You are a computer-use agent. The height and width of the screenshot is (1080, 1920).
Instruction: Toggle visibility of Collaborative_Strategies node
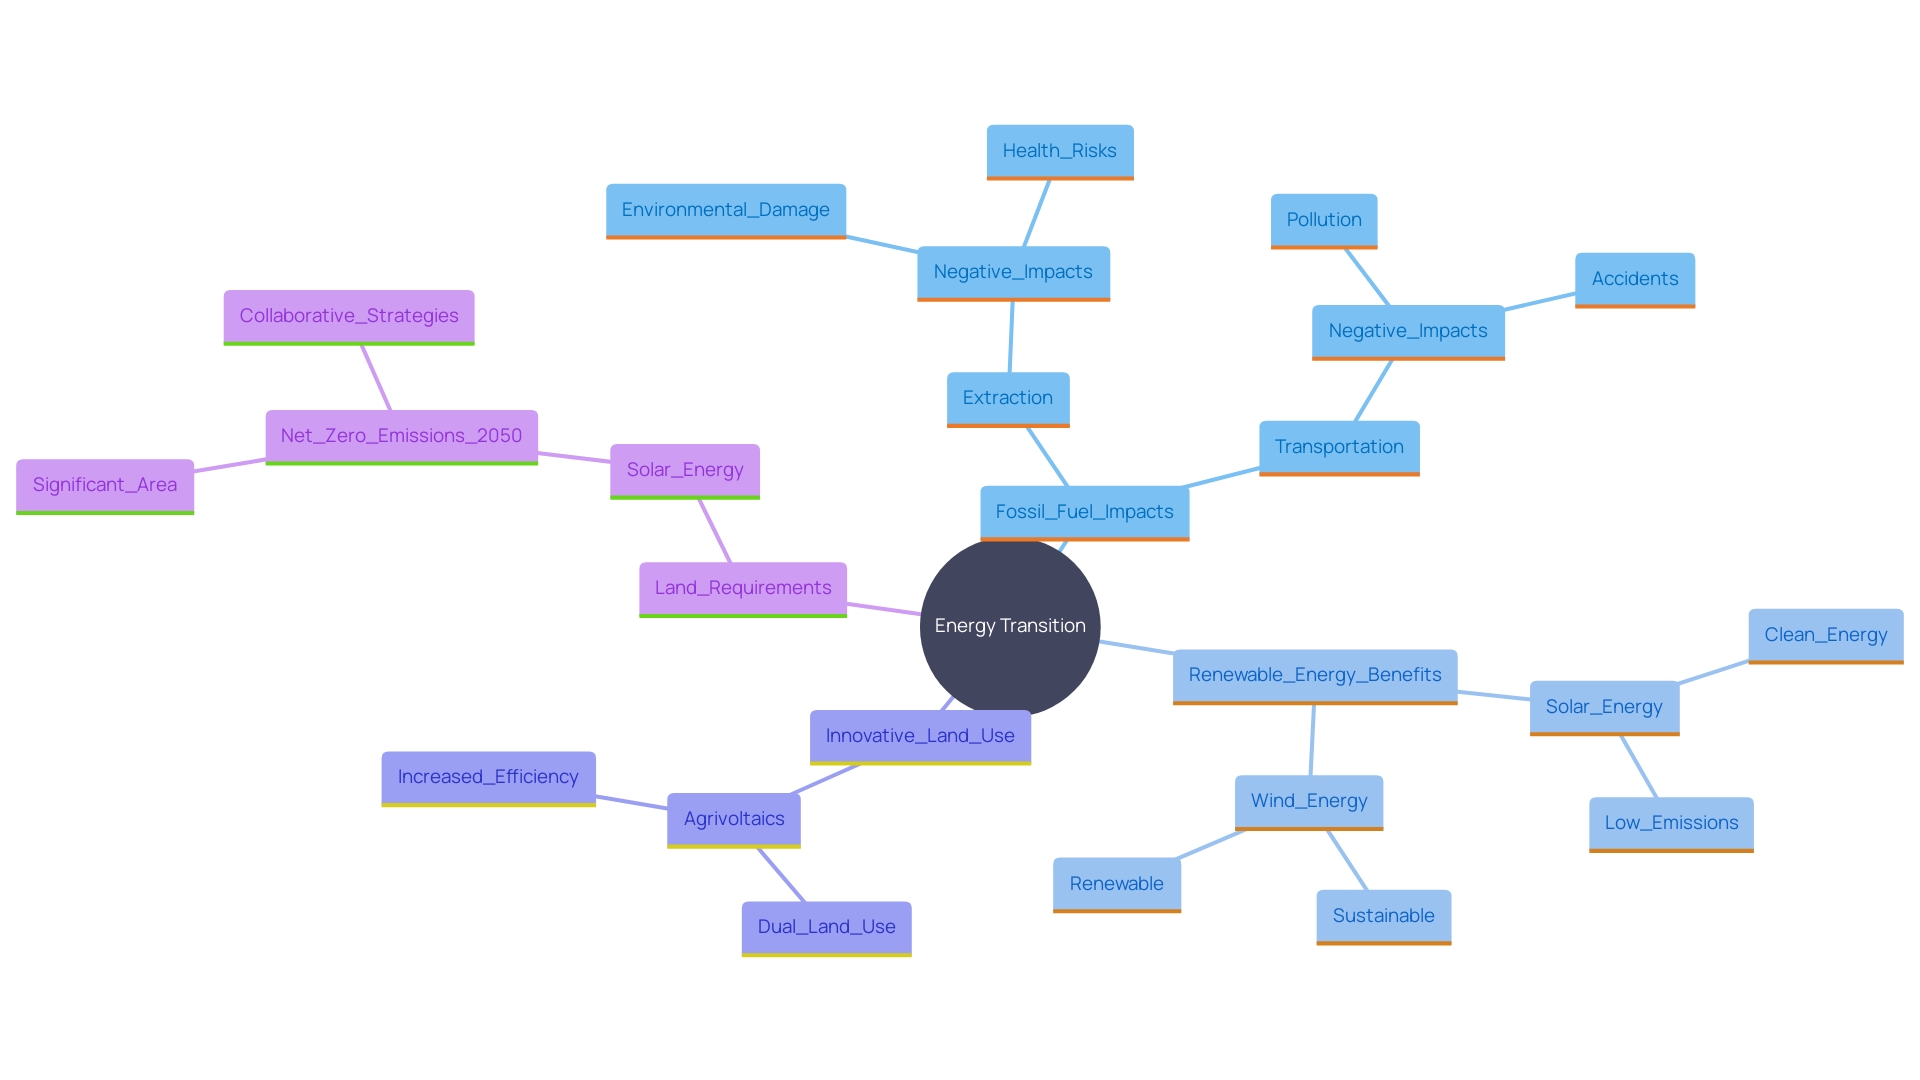(x=347, y=313)
